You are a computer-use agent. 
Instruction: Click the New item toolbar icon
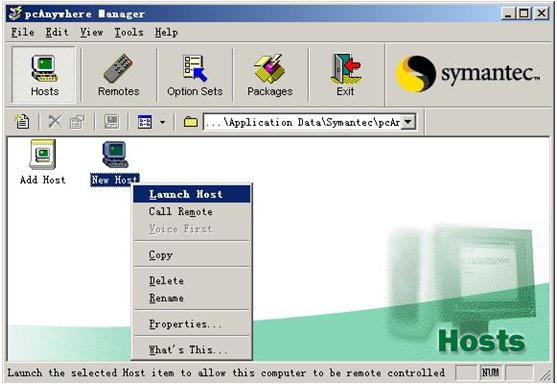point(22,122)
